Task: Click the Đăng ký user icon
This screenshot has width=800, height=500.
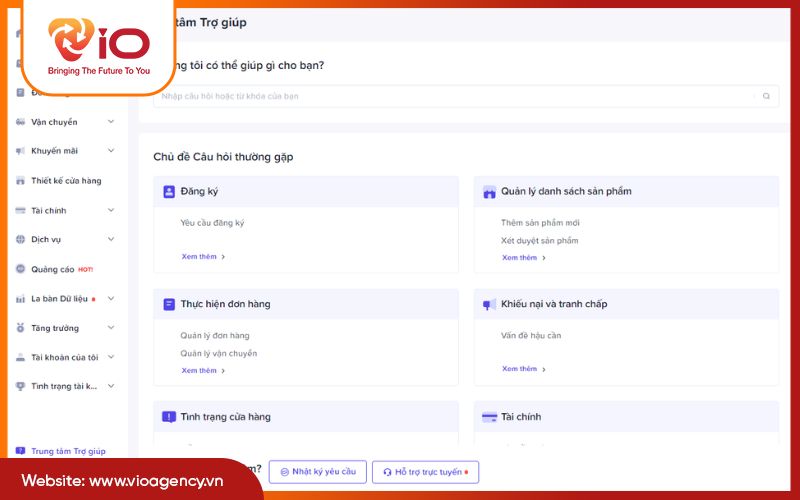Action: point(169,191)
